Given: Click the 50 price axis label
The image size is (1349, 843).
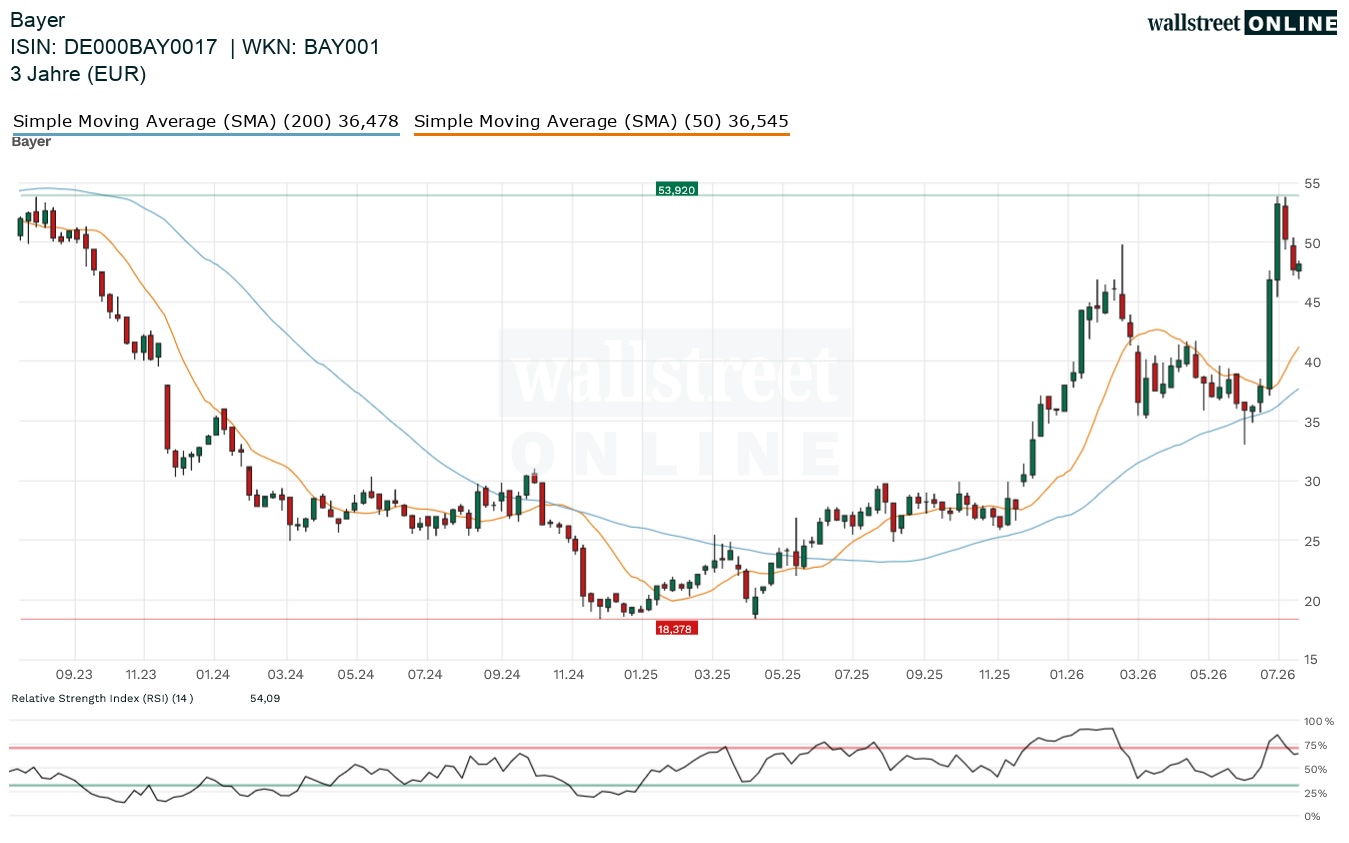Looking at the screenshot, I should pyautogui.click(x=1313, y=243).
